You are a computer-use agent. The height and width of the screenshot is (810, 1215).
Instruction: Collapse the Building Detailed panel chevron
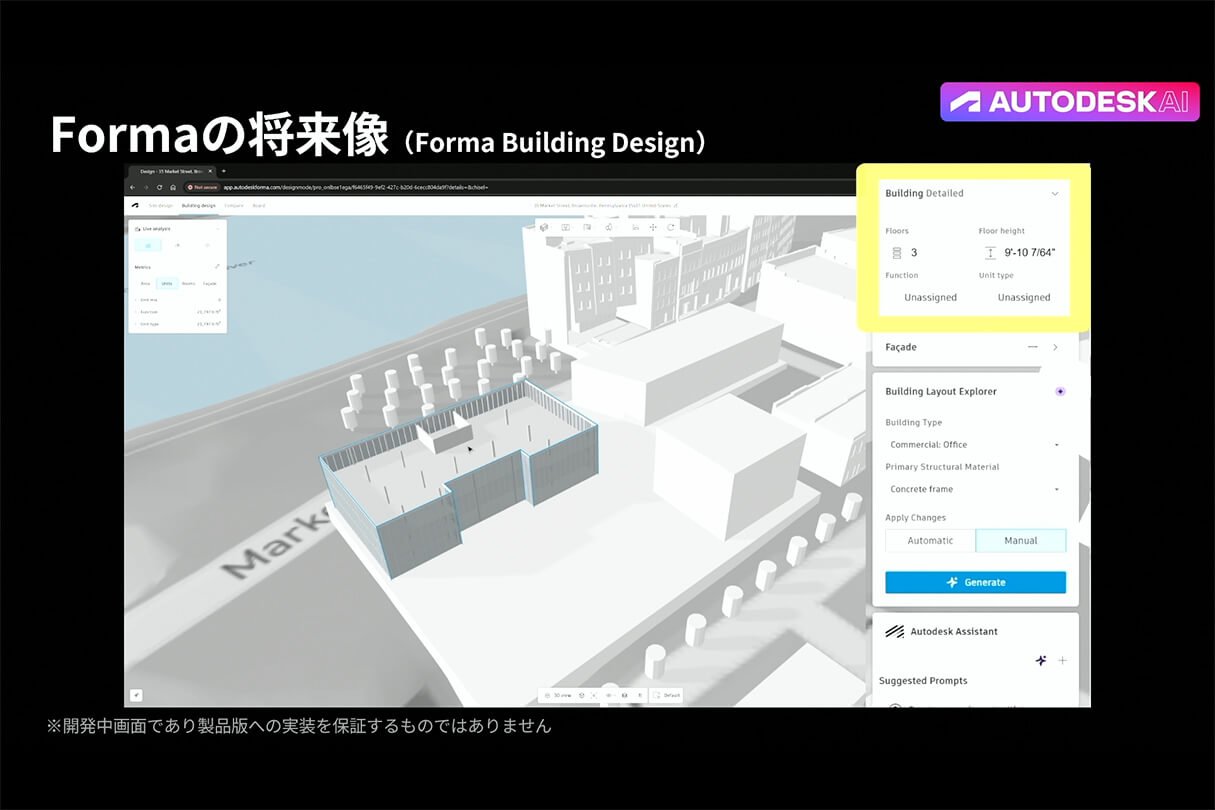(x=1054, y=194)
